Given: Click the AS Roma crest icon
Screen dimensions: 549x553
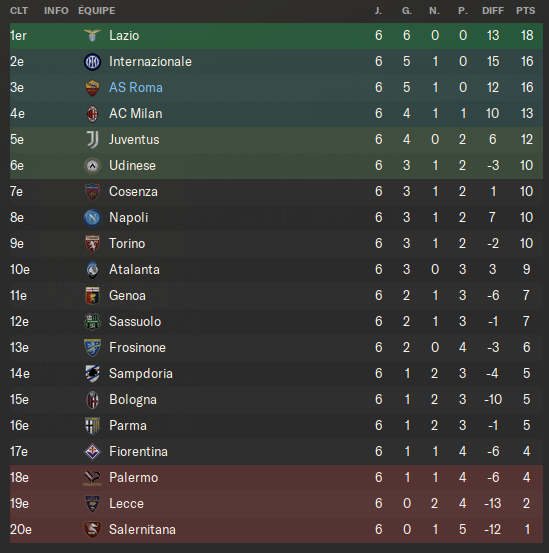Looking at the screenshot, I should tap(92, 88).
